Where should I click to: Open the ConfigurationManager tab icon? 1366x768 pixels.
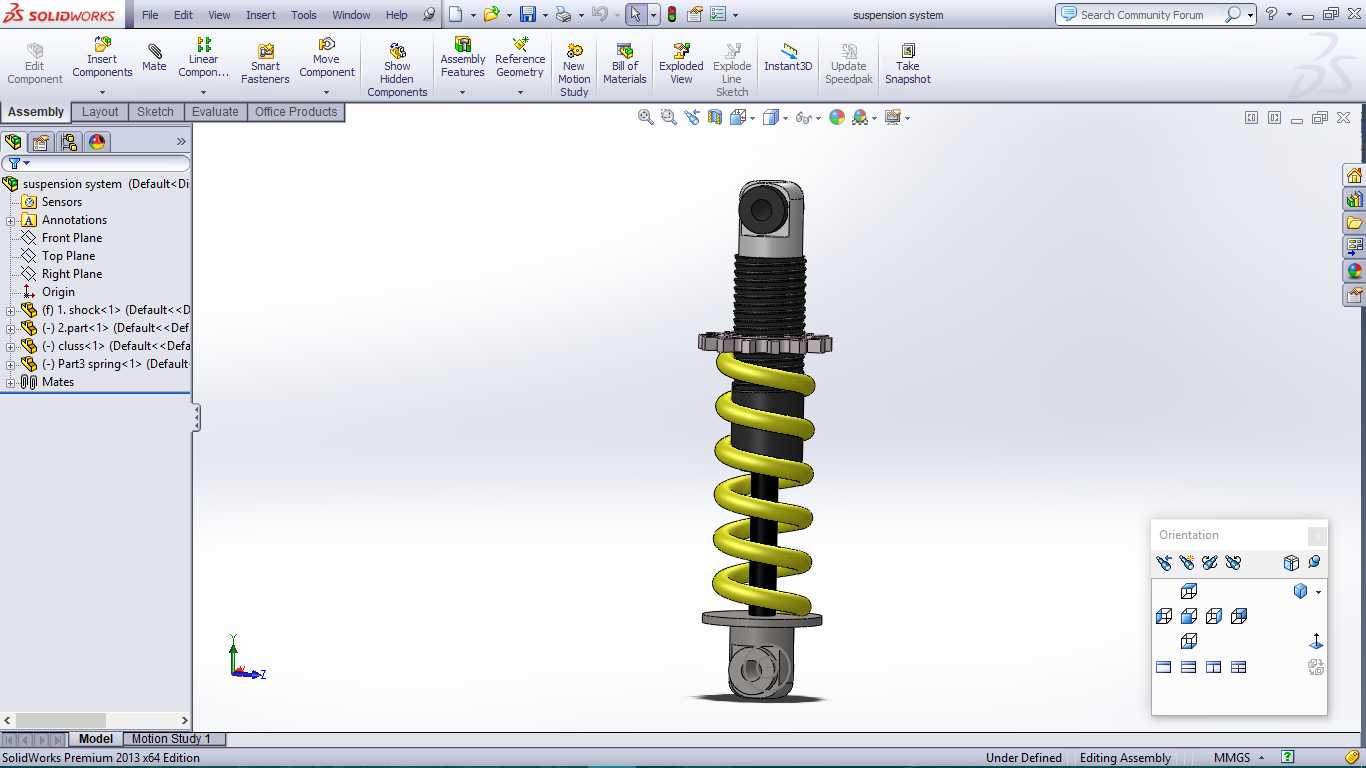pyautogui.click(x=68, y=142)
